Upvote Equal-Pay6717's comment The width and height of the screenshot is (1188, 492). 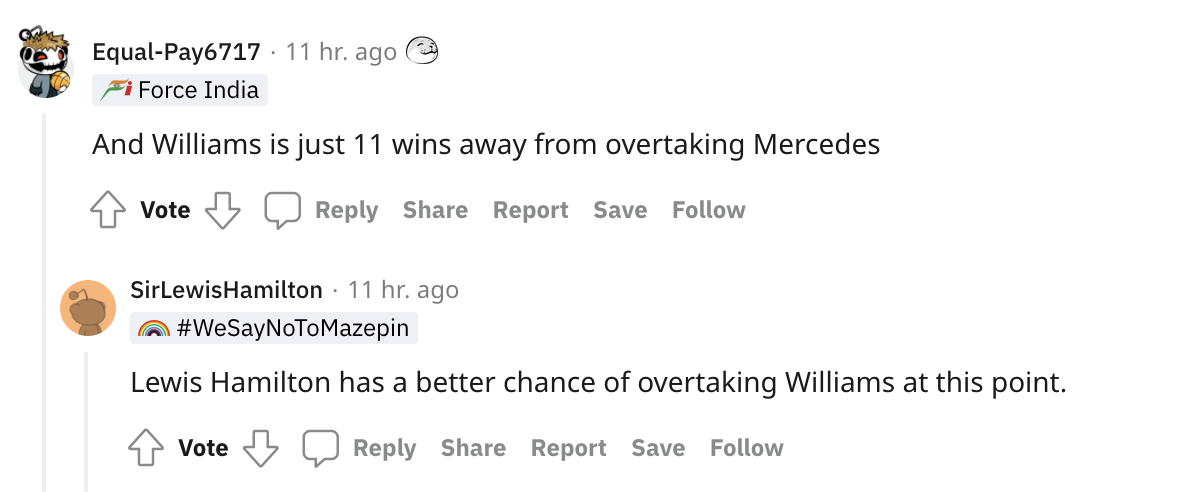tap(108, 210)
